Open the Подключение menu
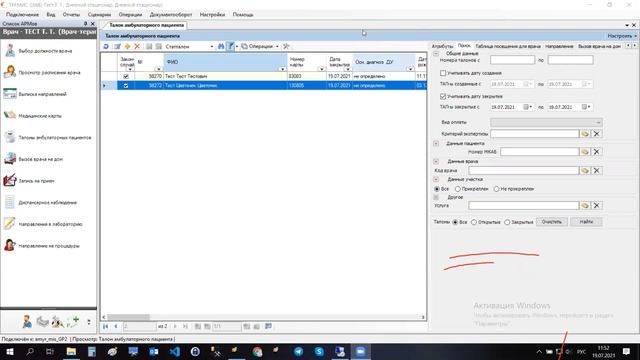Image resolution: width=640 pixels, height=360 pixels. click(x=22, y=14)
